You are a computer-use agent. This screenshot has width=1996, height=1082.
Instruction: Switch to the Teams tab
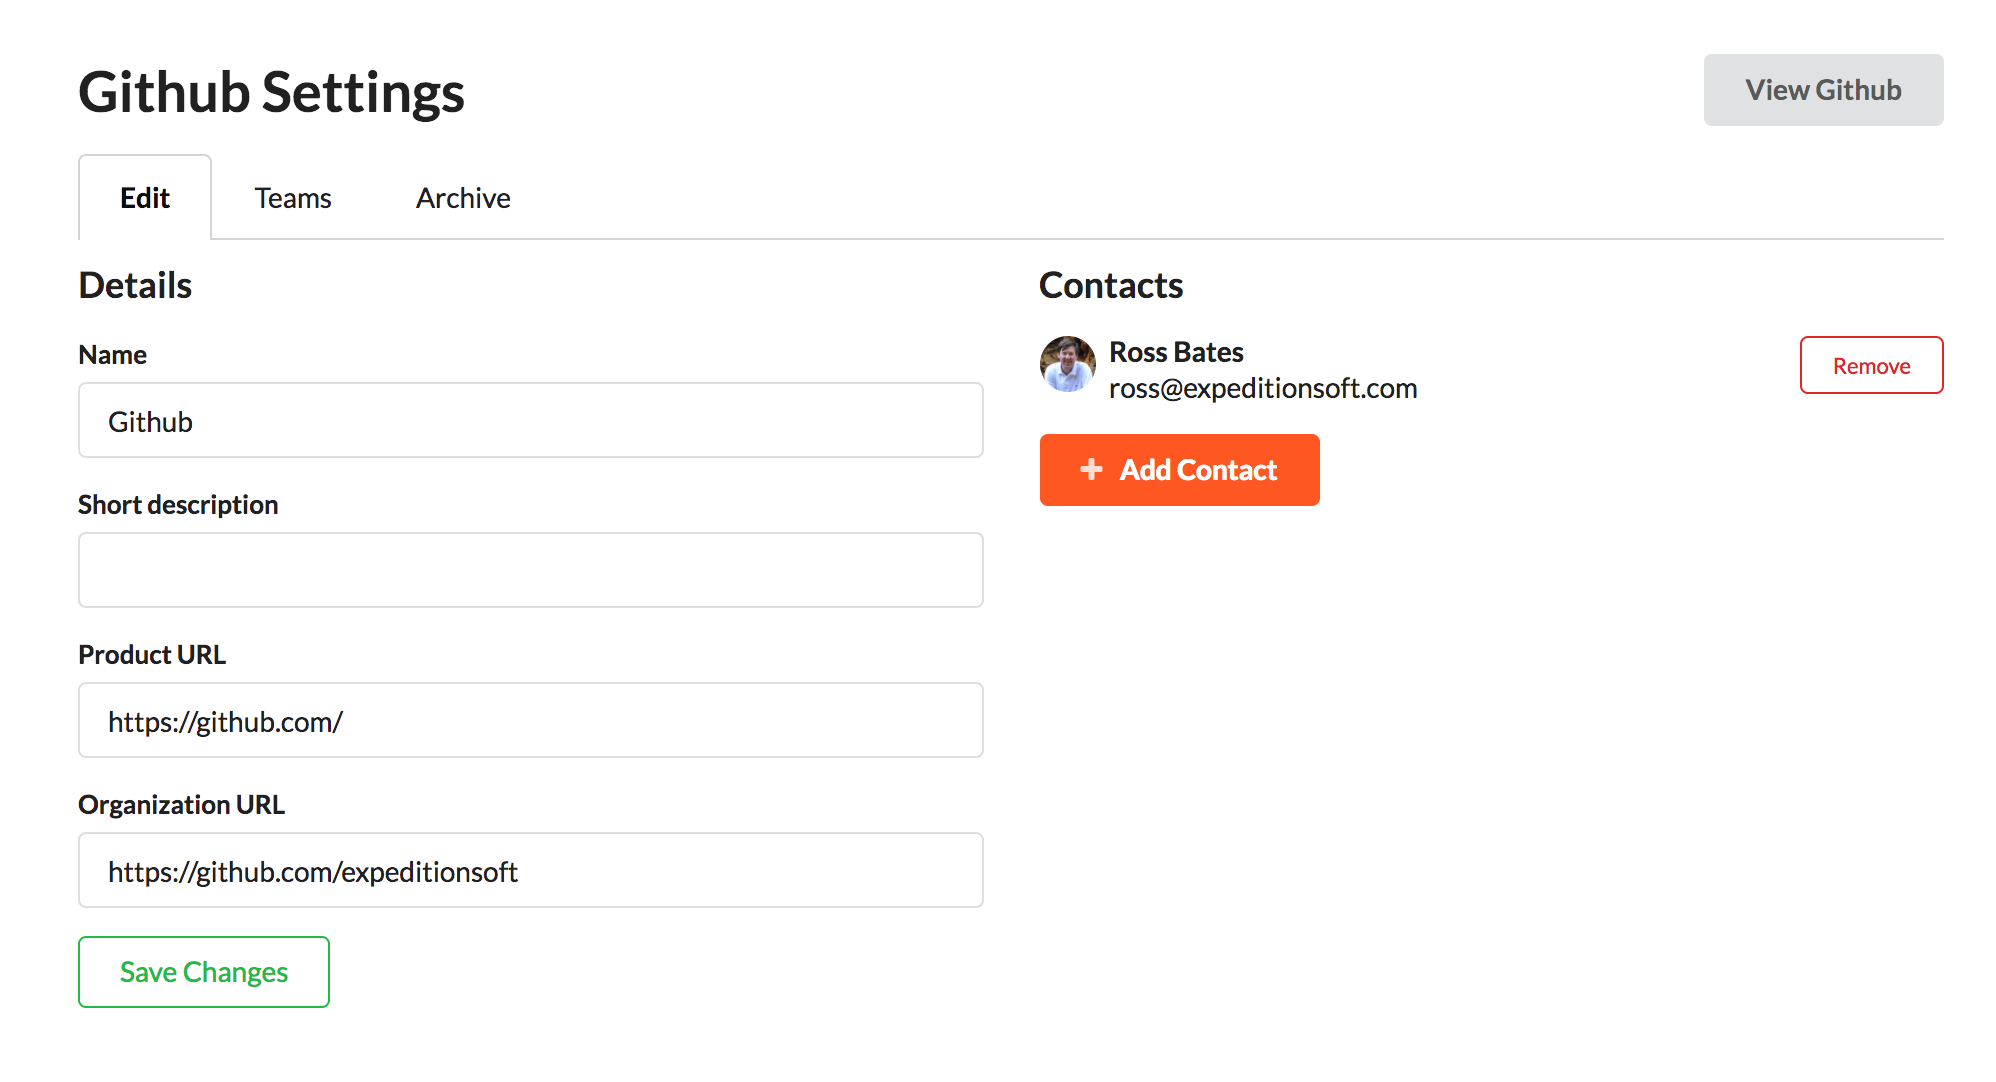292,198
